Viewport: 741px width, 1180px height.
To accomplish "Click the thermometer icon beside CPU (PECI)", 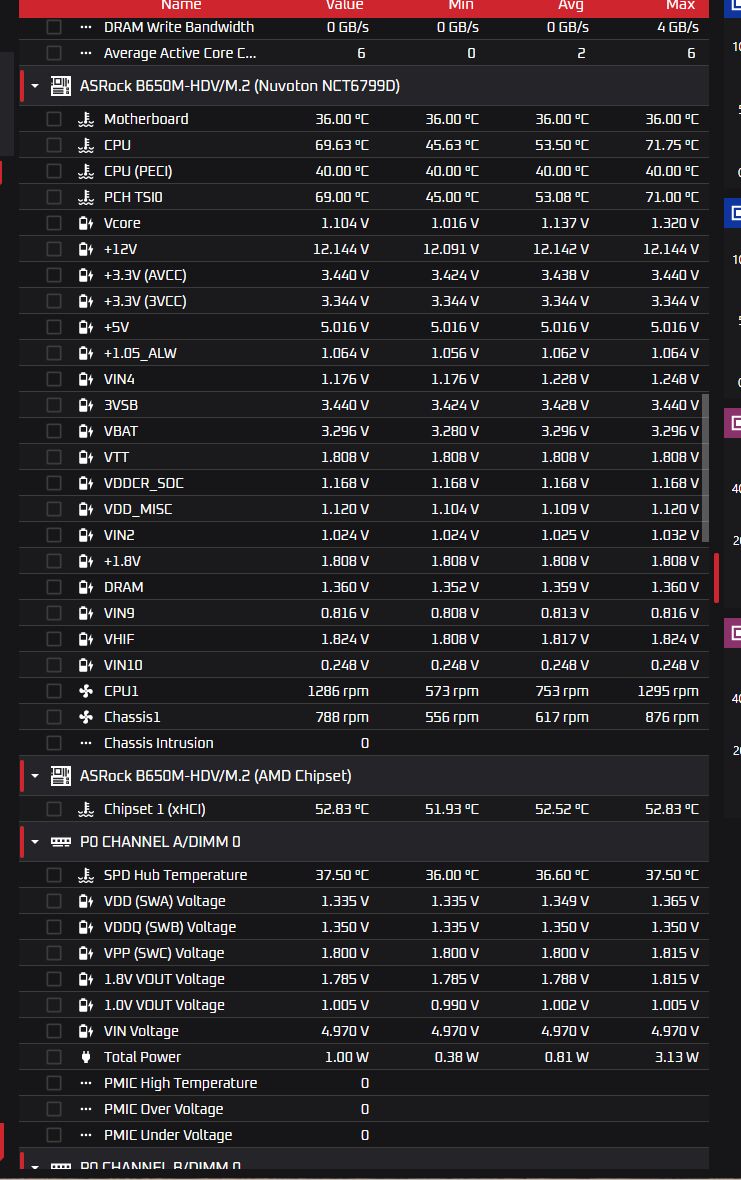I will point(86,171).
